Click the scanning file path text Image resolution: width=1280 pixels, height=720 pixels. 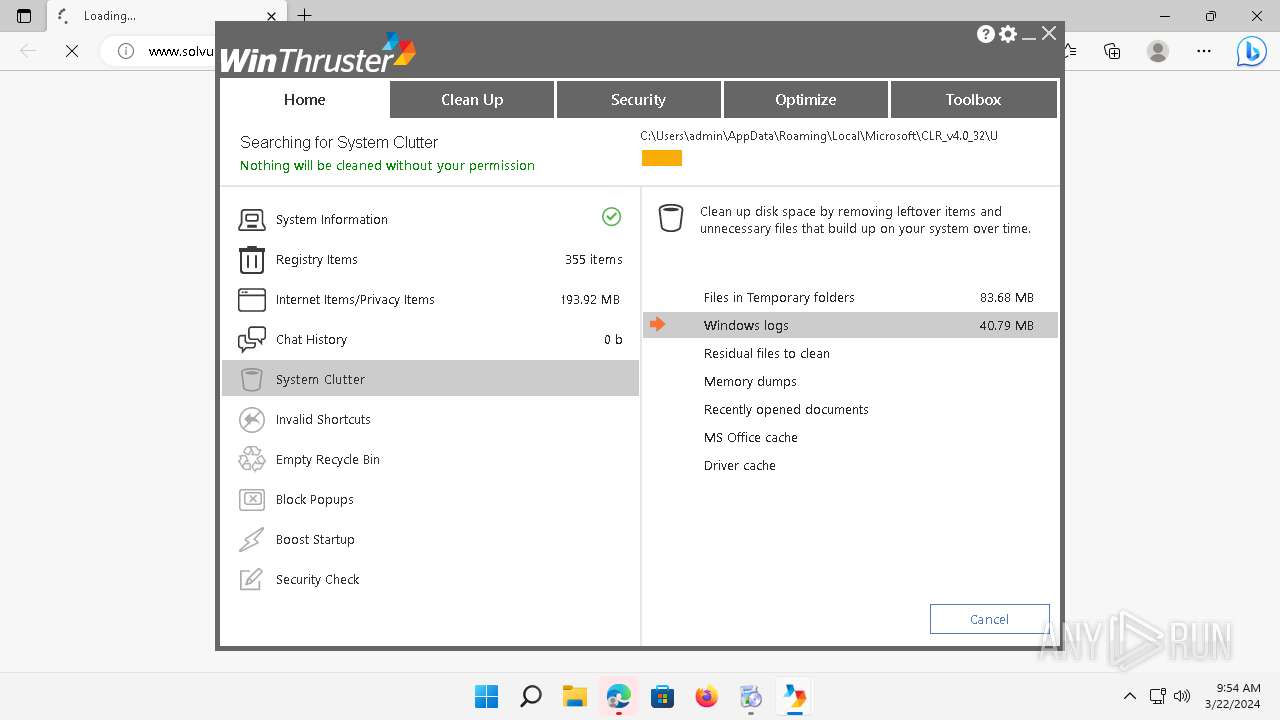[x=819, y=136]
